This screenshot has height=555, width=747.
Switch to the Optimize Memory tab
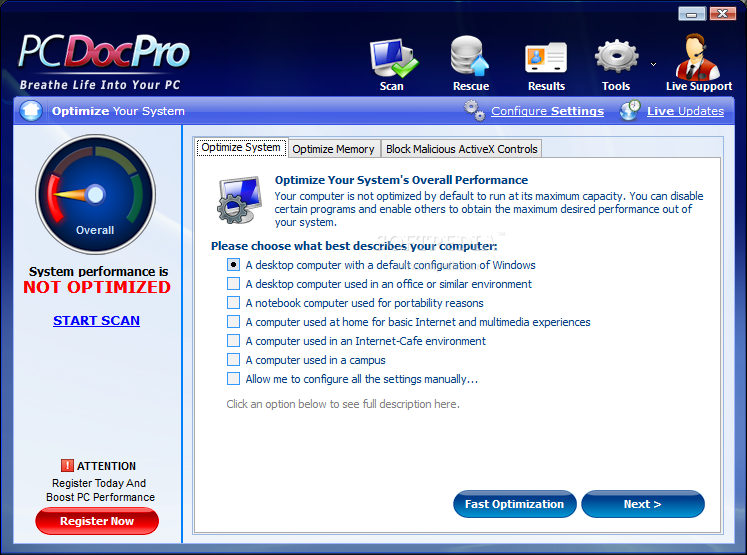click(x=333, y=149)
